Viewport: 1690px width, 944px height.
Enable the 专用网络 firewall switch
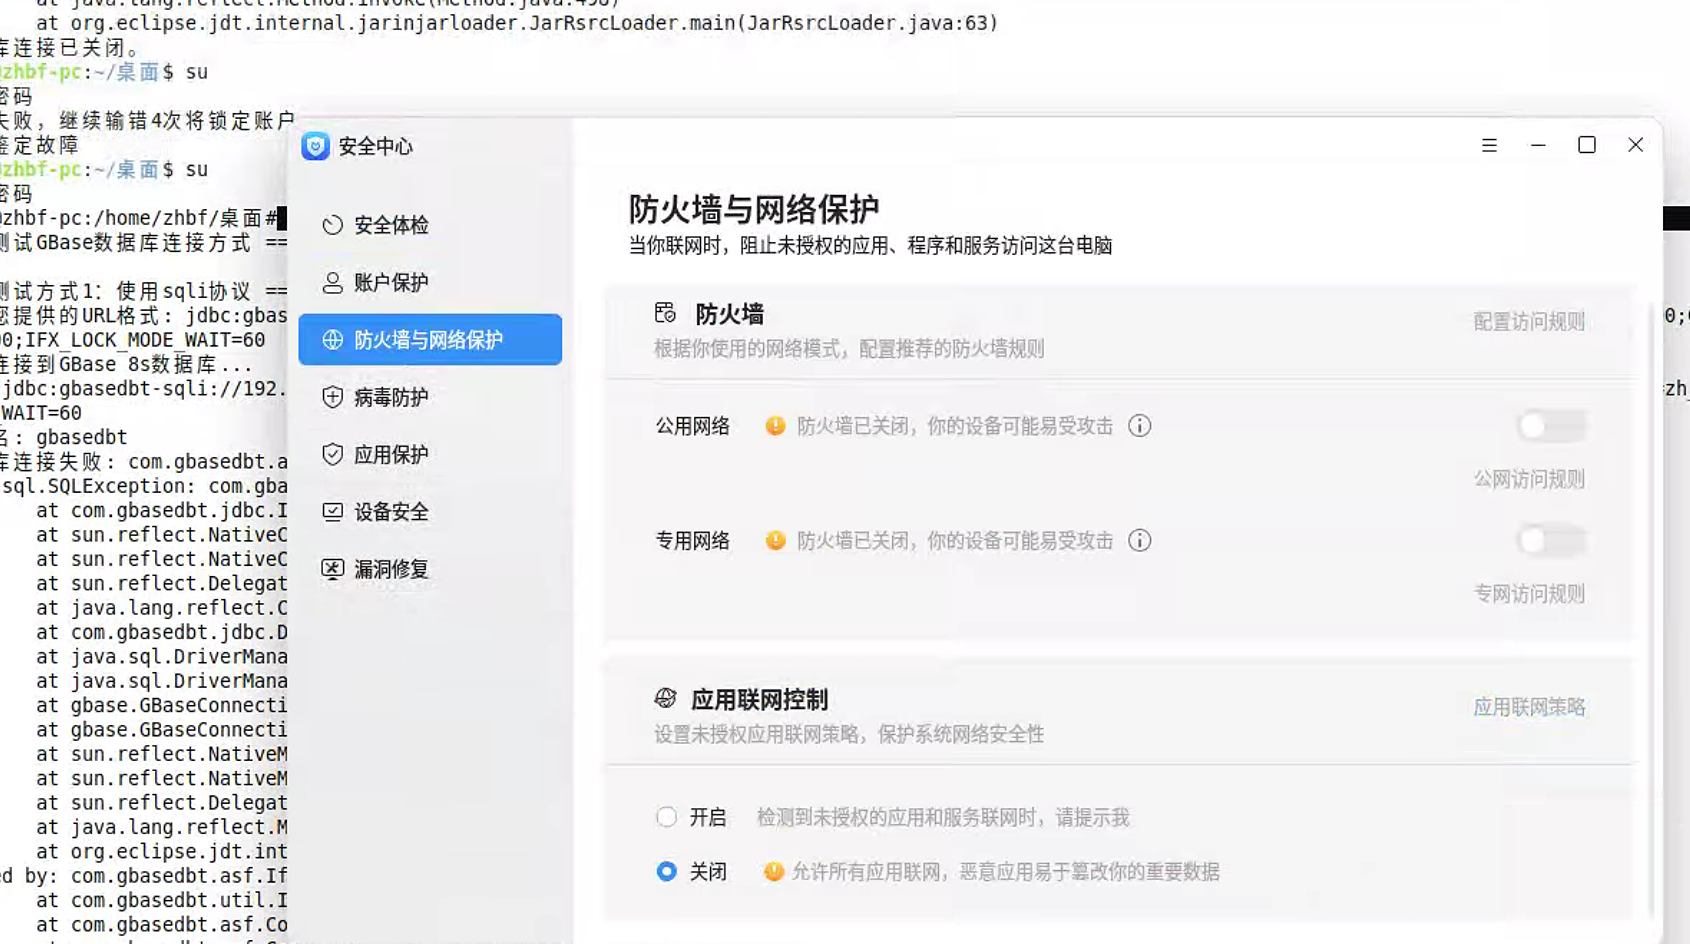click(x=1551, y=541)
